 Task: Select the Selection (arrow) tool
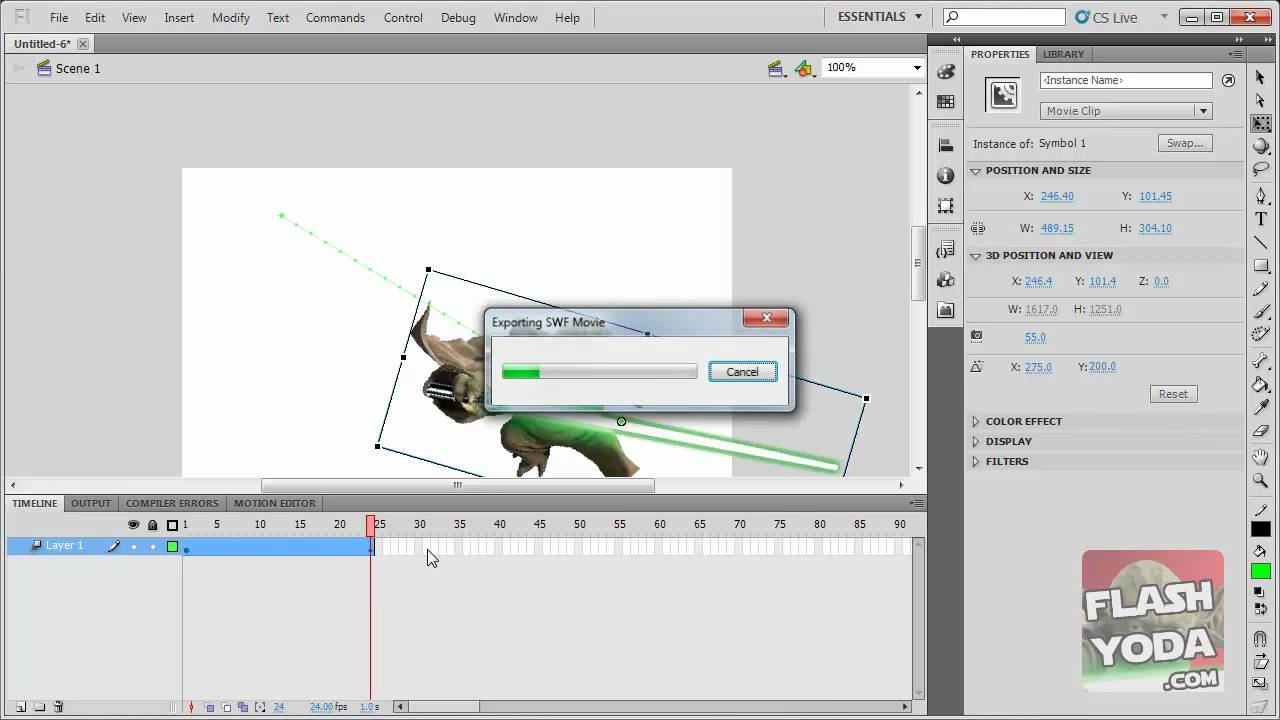point(1261,78)
